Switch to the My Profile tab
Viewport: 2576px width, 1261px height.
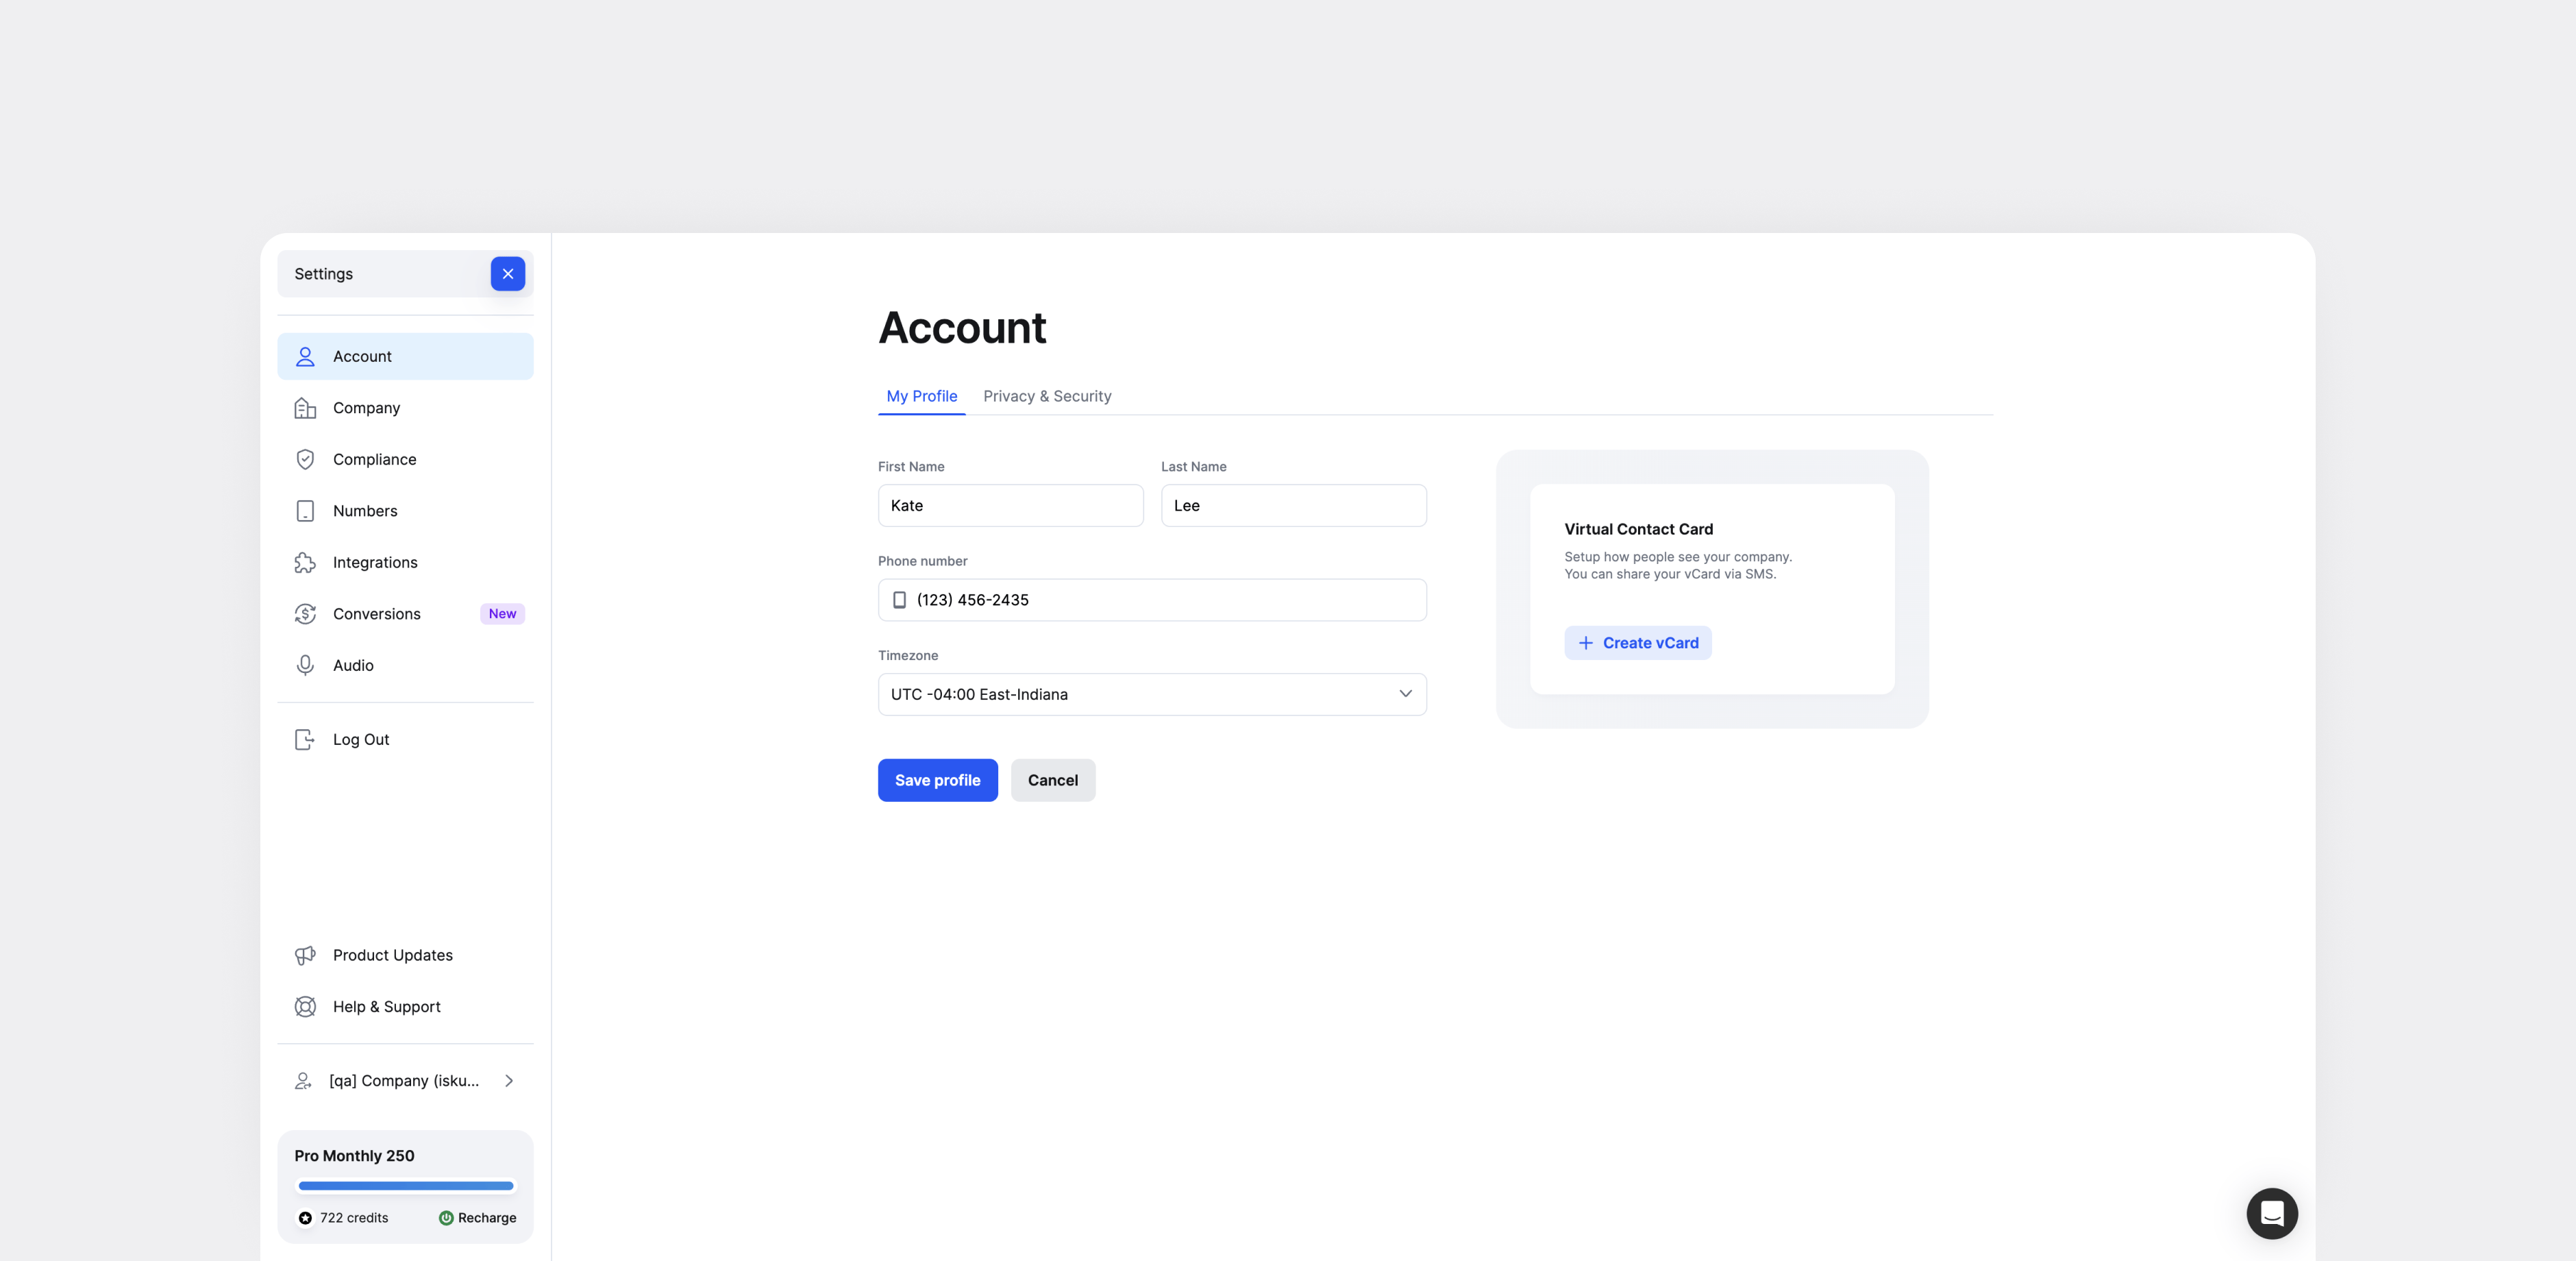(x=921, y=396)
